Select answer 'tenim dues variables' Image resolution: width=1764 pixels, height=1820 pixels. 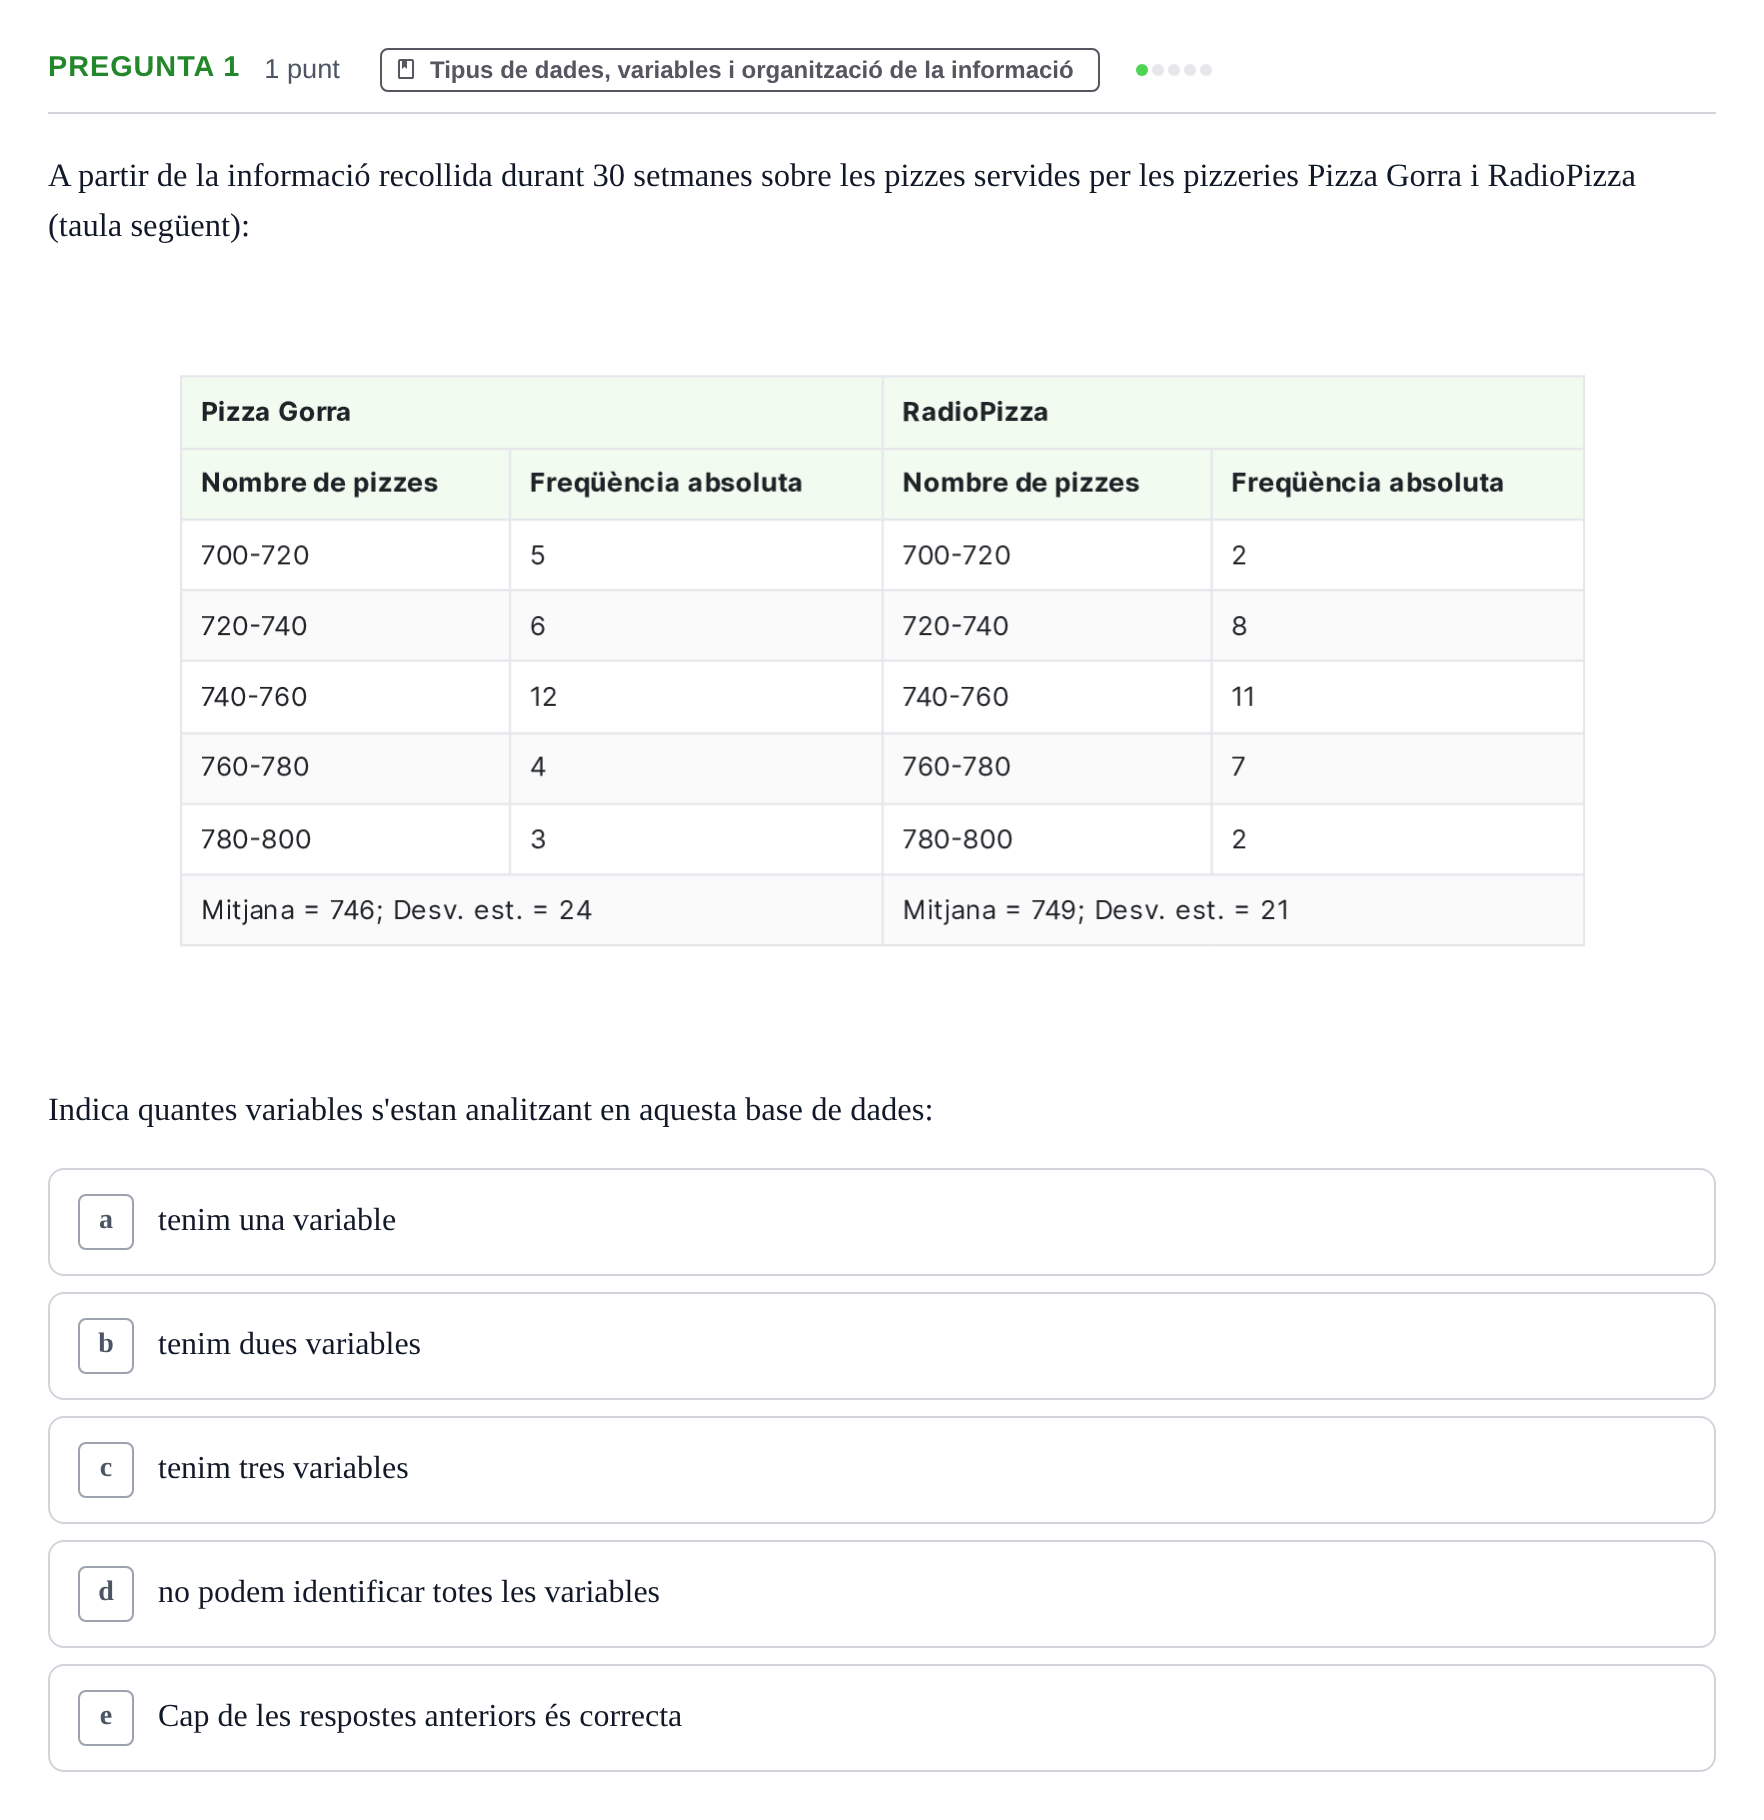click(x=882, y=1346)
